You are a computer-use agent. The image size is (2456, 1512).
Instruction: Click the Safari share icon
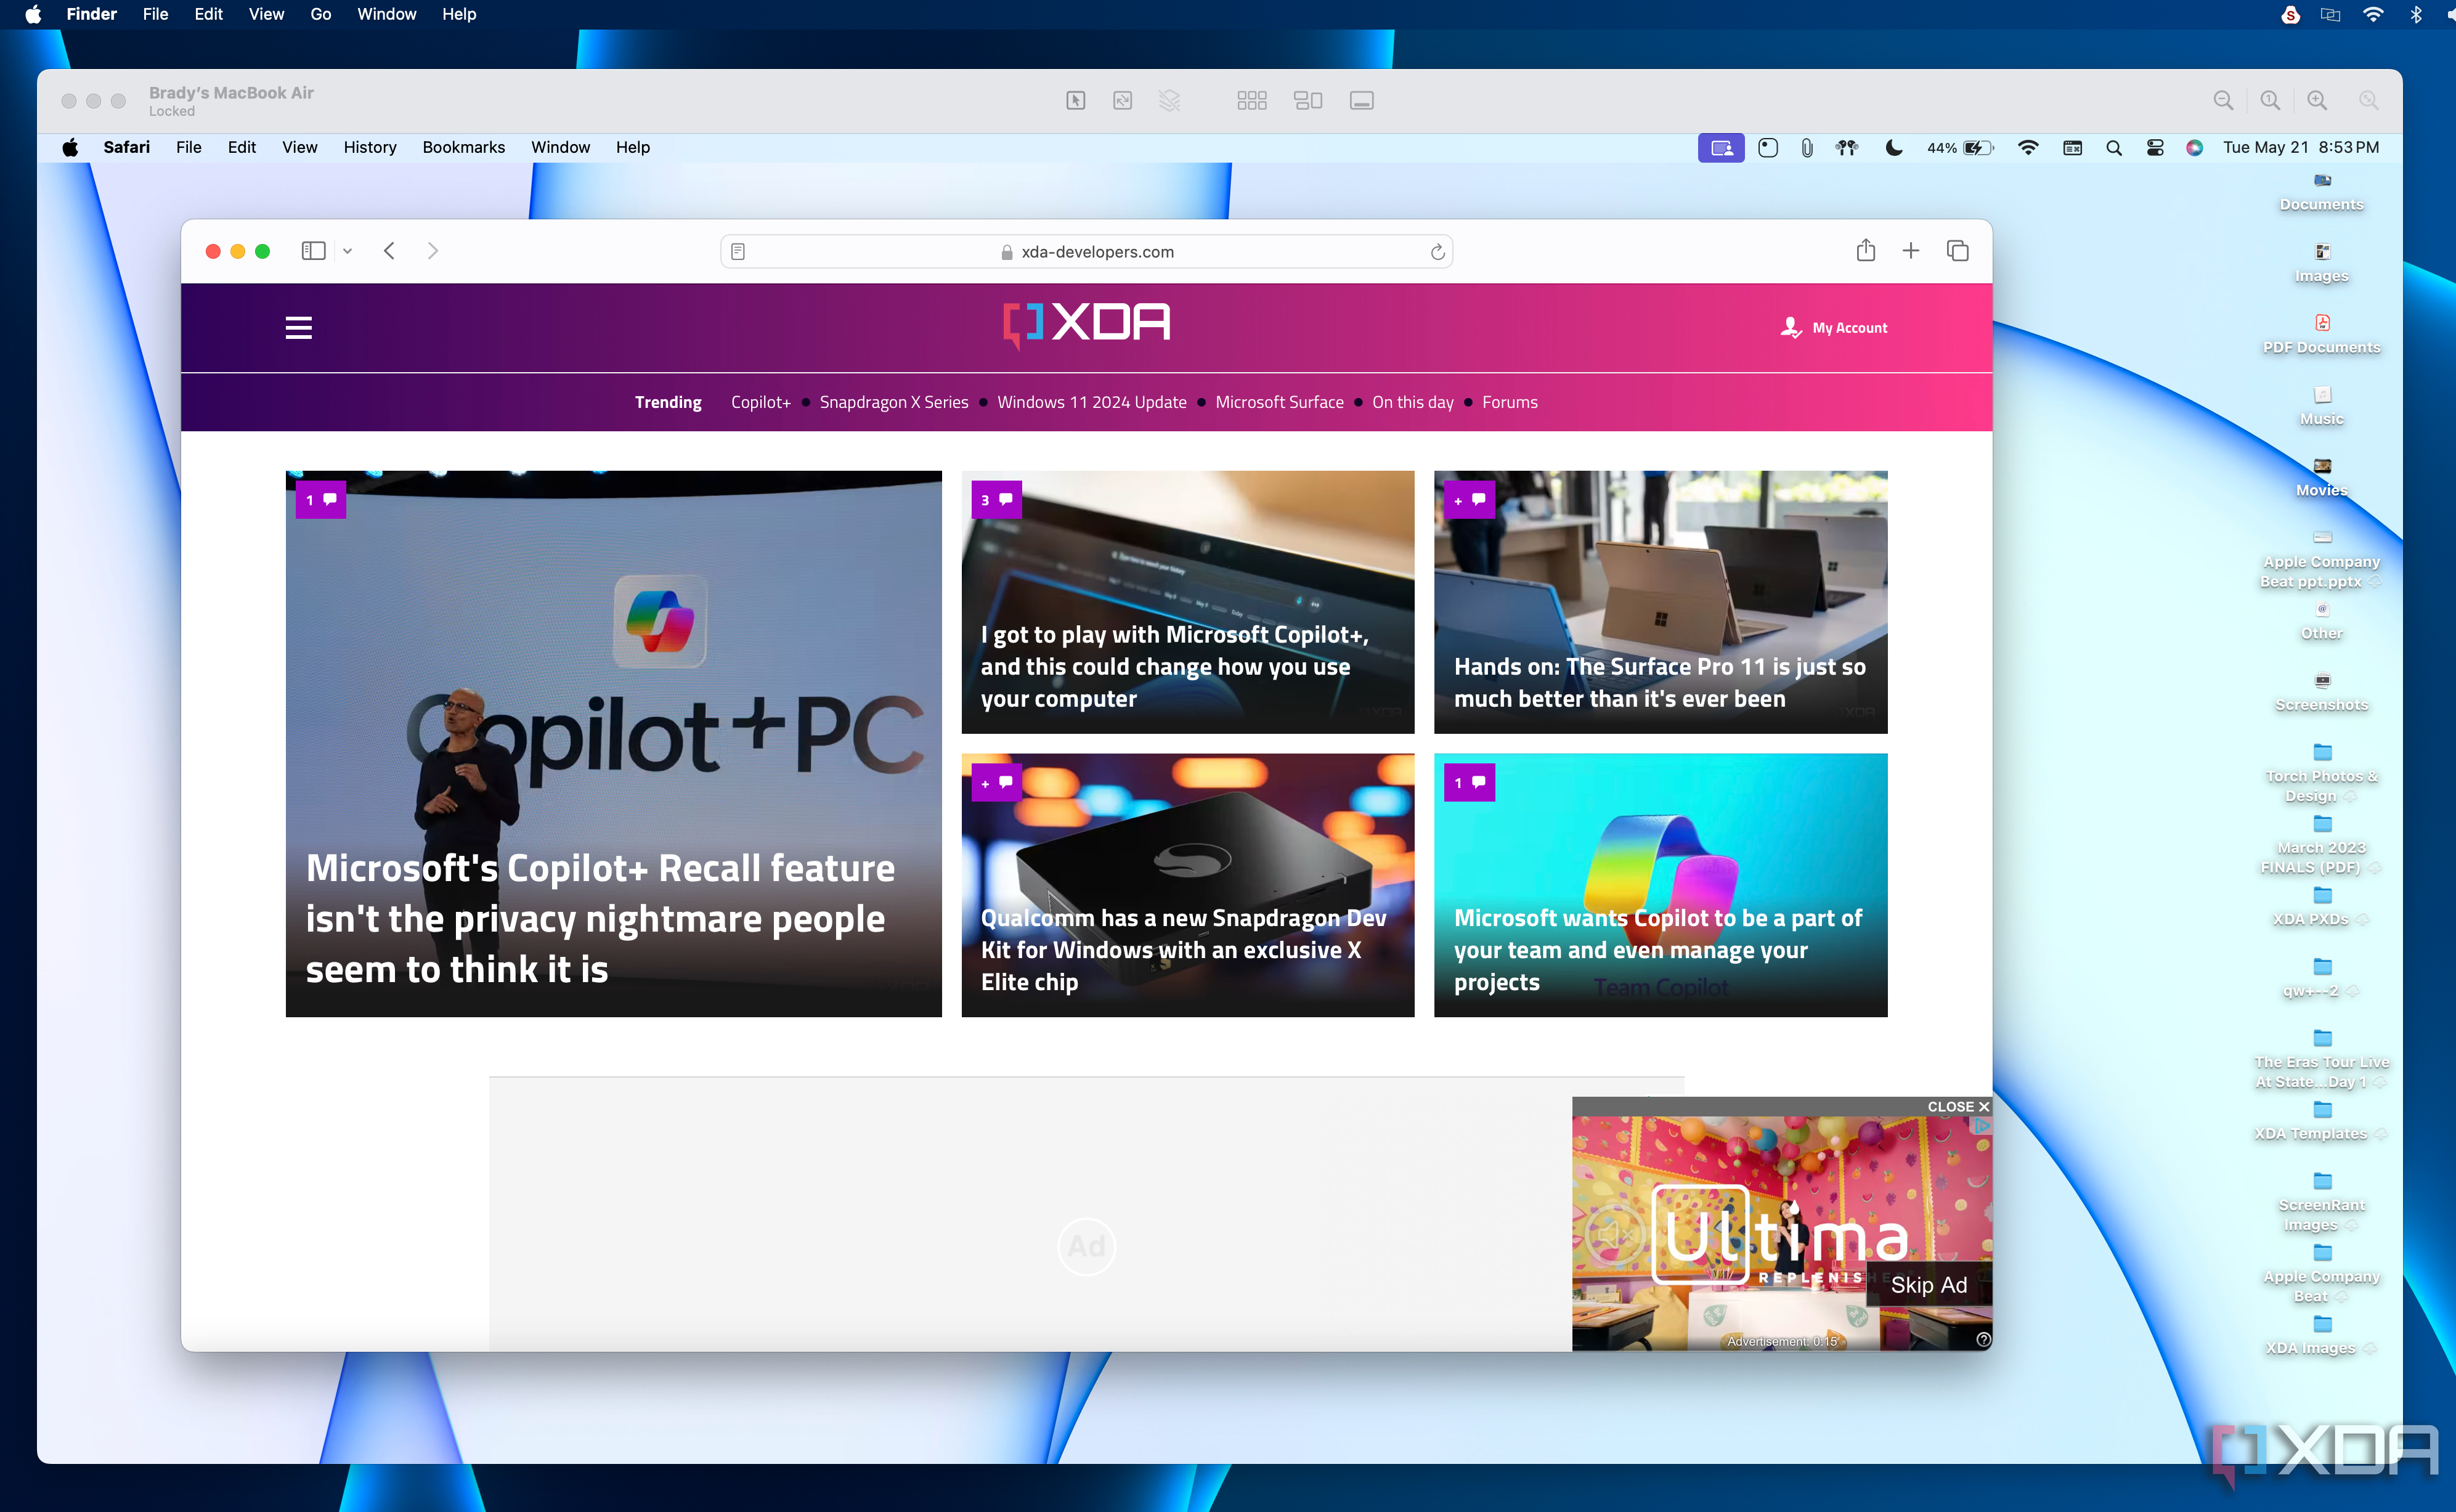pyautogui.click(x=1866, y=251)
